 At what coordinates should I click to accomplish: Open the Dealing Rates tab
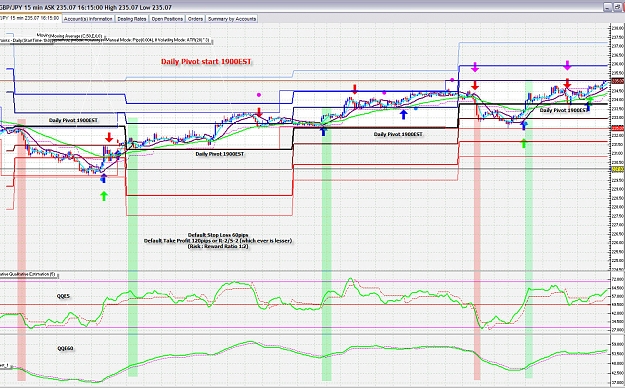click(132, 19)
